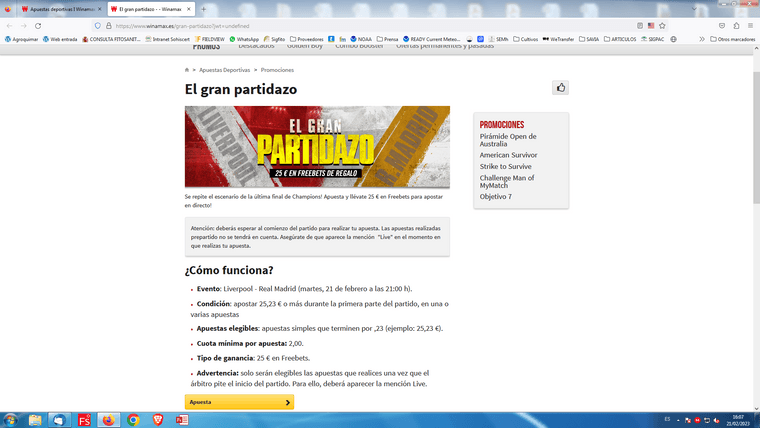
Task: Open the tracking protection shield icon
Action: (x=97, y=26)
